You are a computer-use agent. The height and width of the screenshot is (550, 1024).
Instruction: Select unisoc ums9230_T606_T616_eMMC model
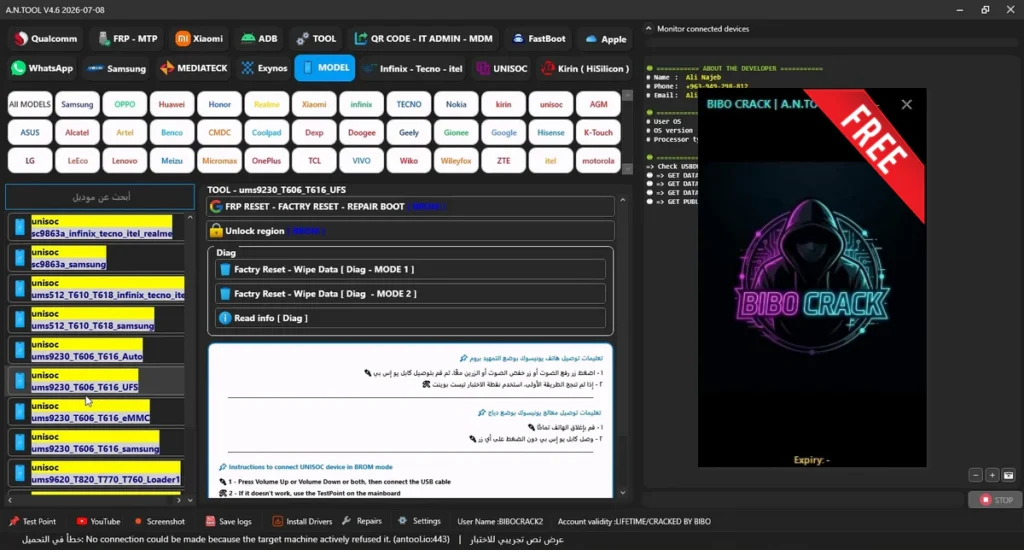click(97, 412)
